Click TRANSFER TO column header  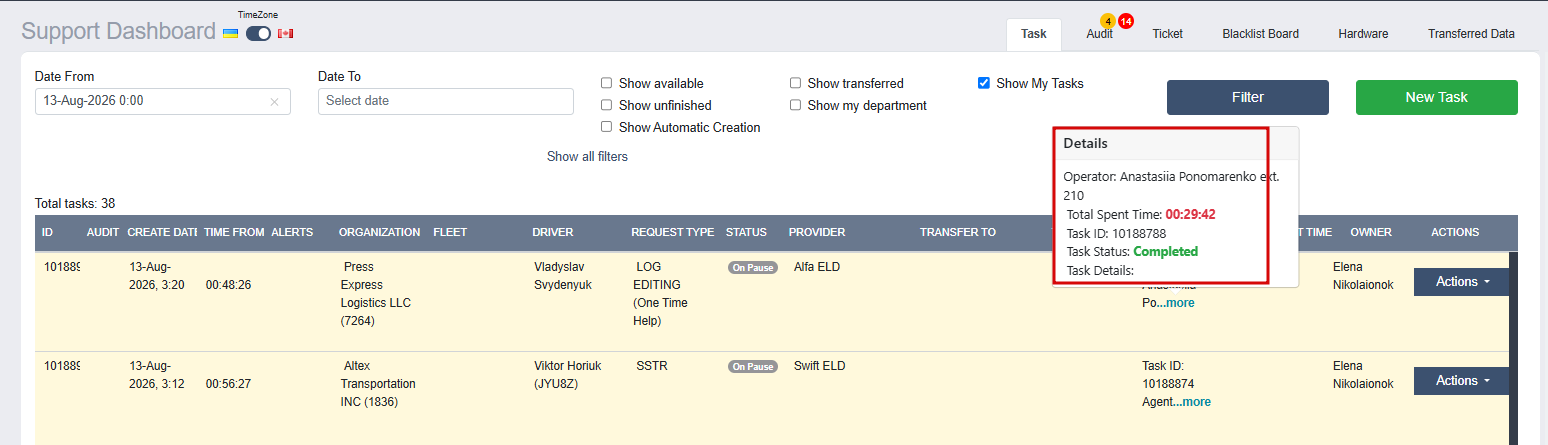coord(958,232)
